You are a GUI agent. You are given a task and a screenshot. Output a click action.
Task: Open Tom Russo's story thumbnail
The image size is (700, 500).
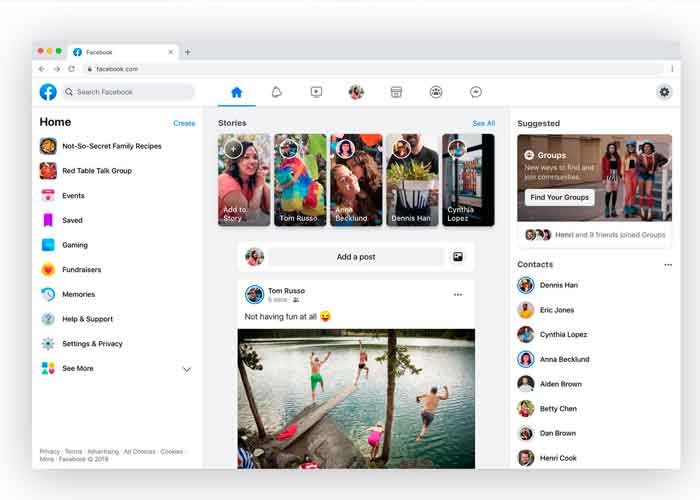(300, 180)
